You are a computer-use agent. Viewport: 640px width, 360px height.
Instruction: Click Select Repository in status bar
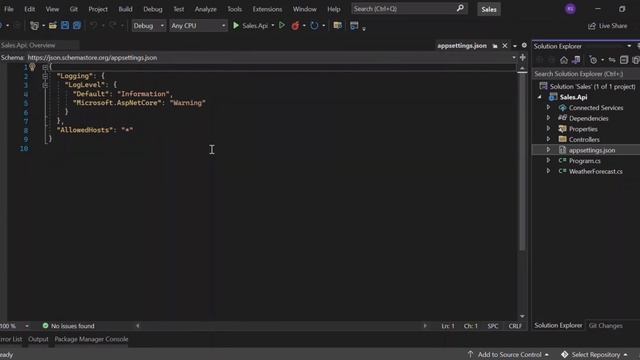coord(594,354)
